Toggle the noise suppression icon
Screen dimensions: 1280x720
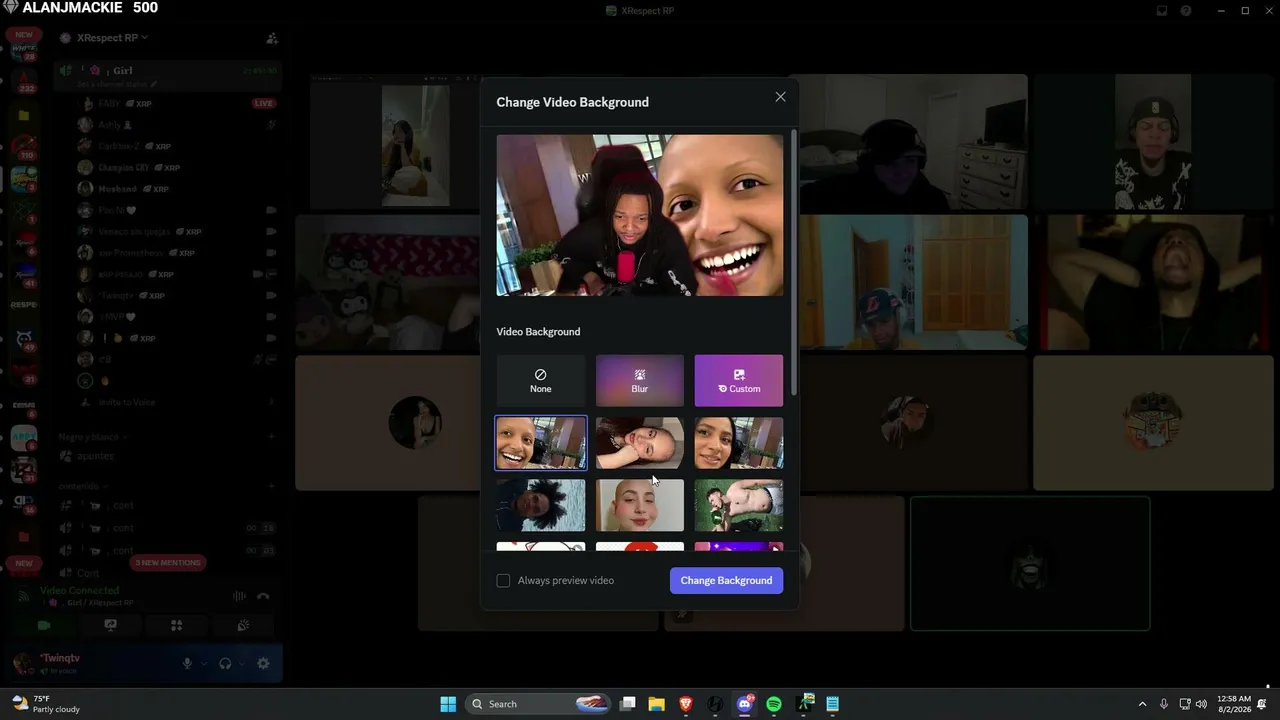point(239,597)
